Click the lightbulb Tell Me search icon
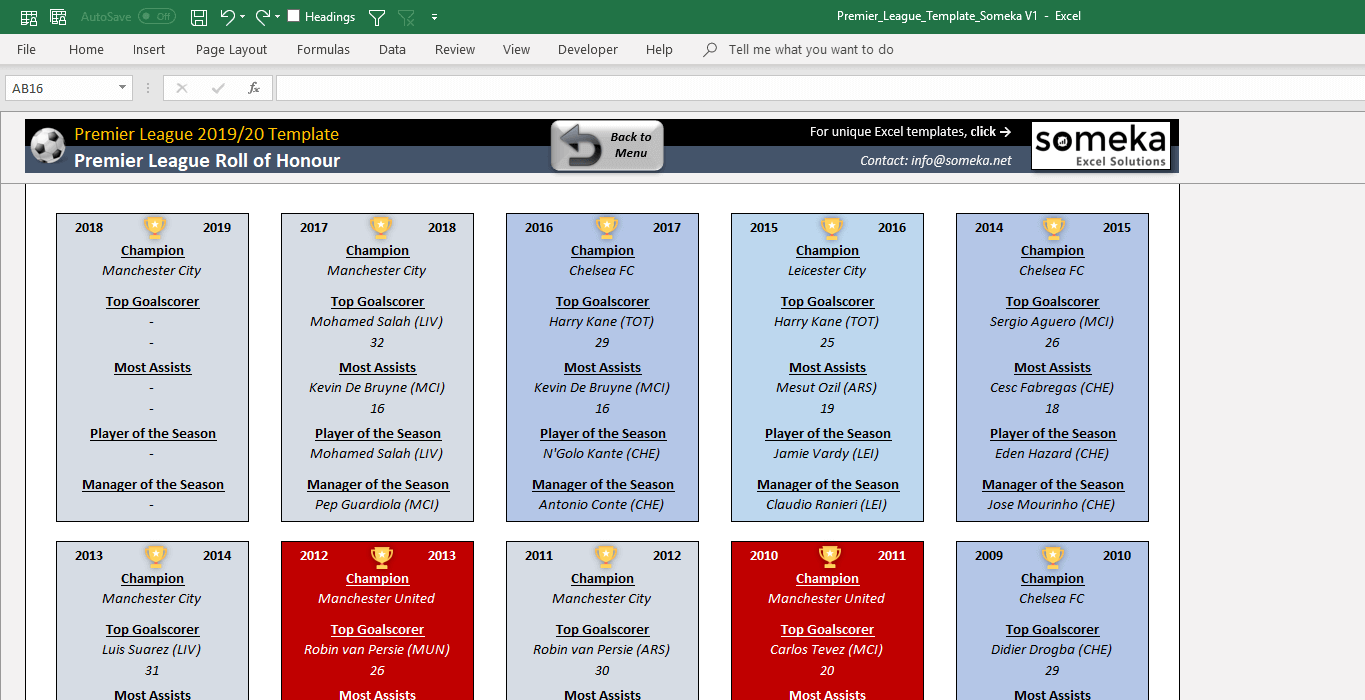This screenshot has width=1365, height=700. (711, 50)
